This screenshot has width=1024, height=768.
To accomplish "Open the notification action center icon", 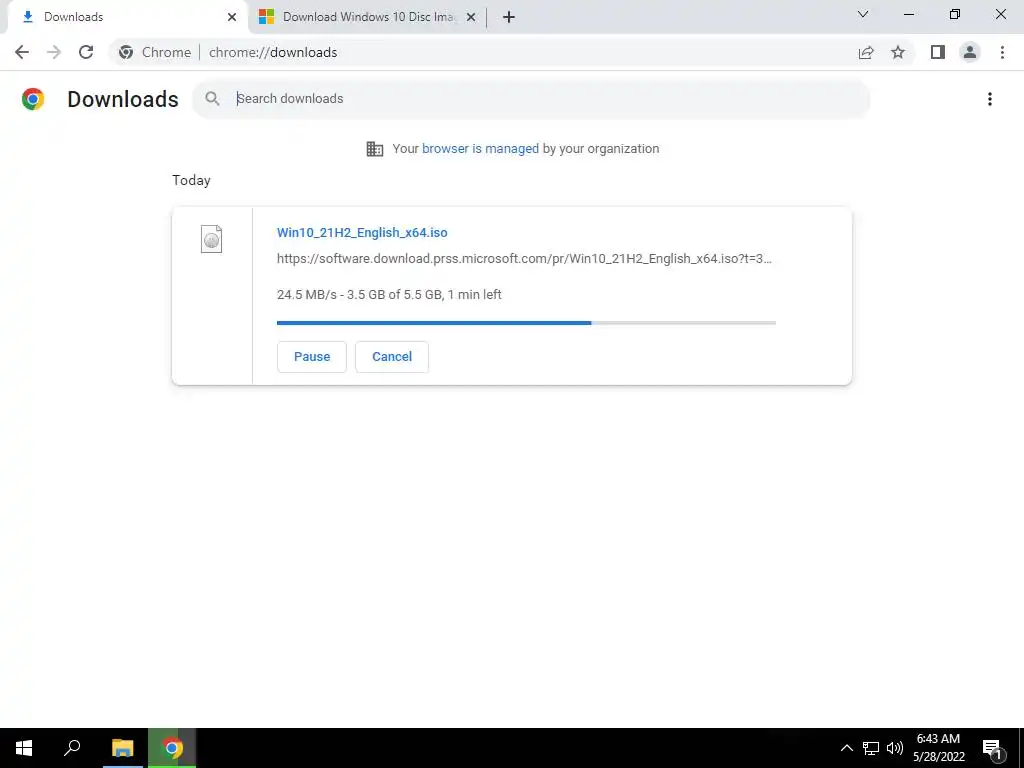I will pos(992,748).
